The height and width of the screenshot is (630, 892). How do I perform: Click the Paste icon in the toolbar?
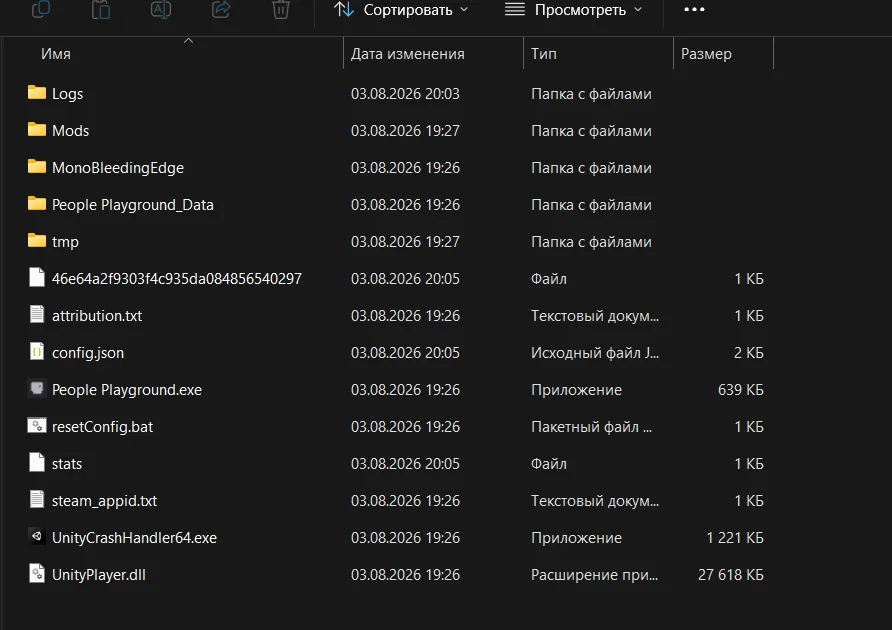coord(101,9)
